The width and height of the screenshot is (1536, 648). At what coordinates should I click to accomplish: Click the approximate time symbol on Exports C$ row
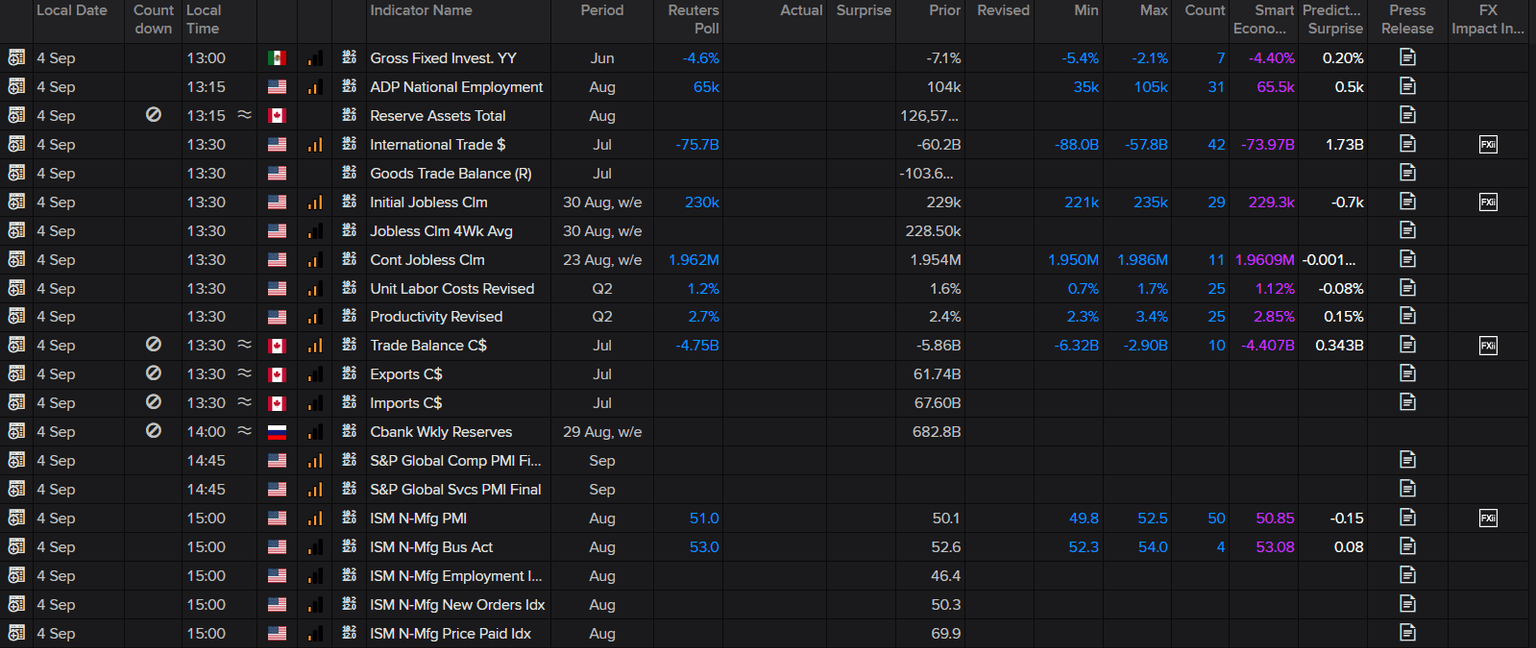[244, 374]
